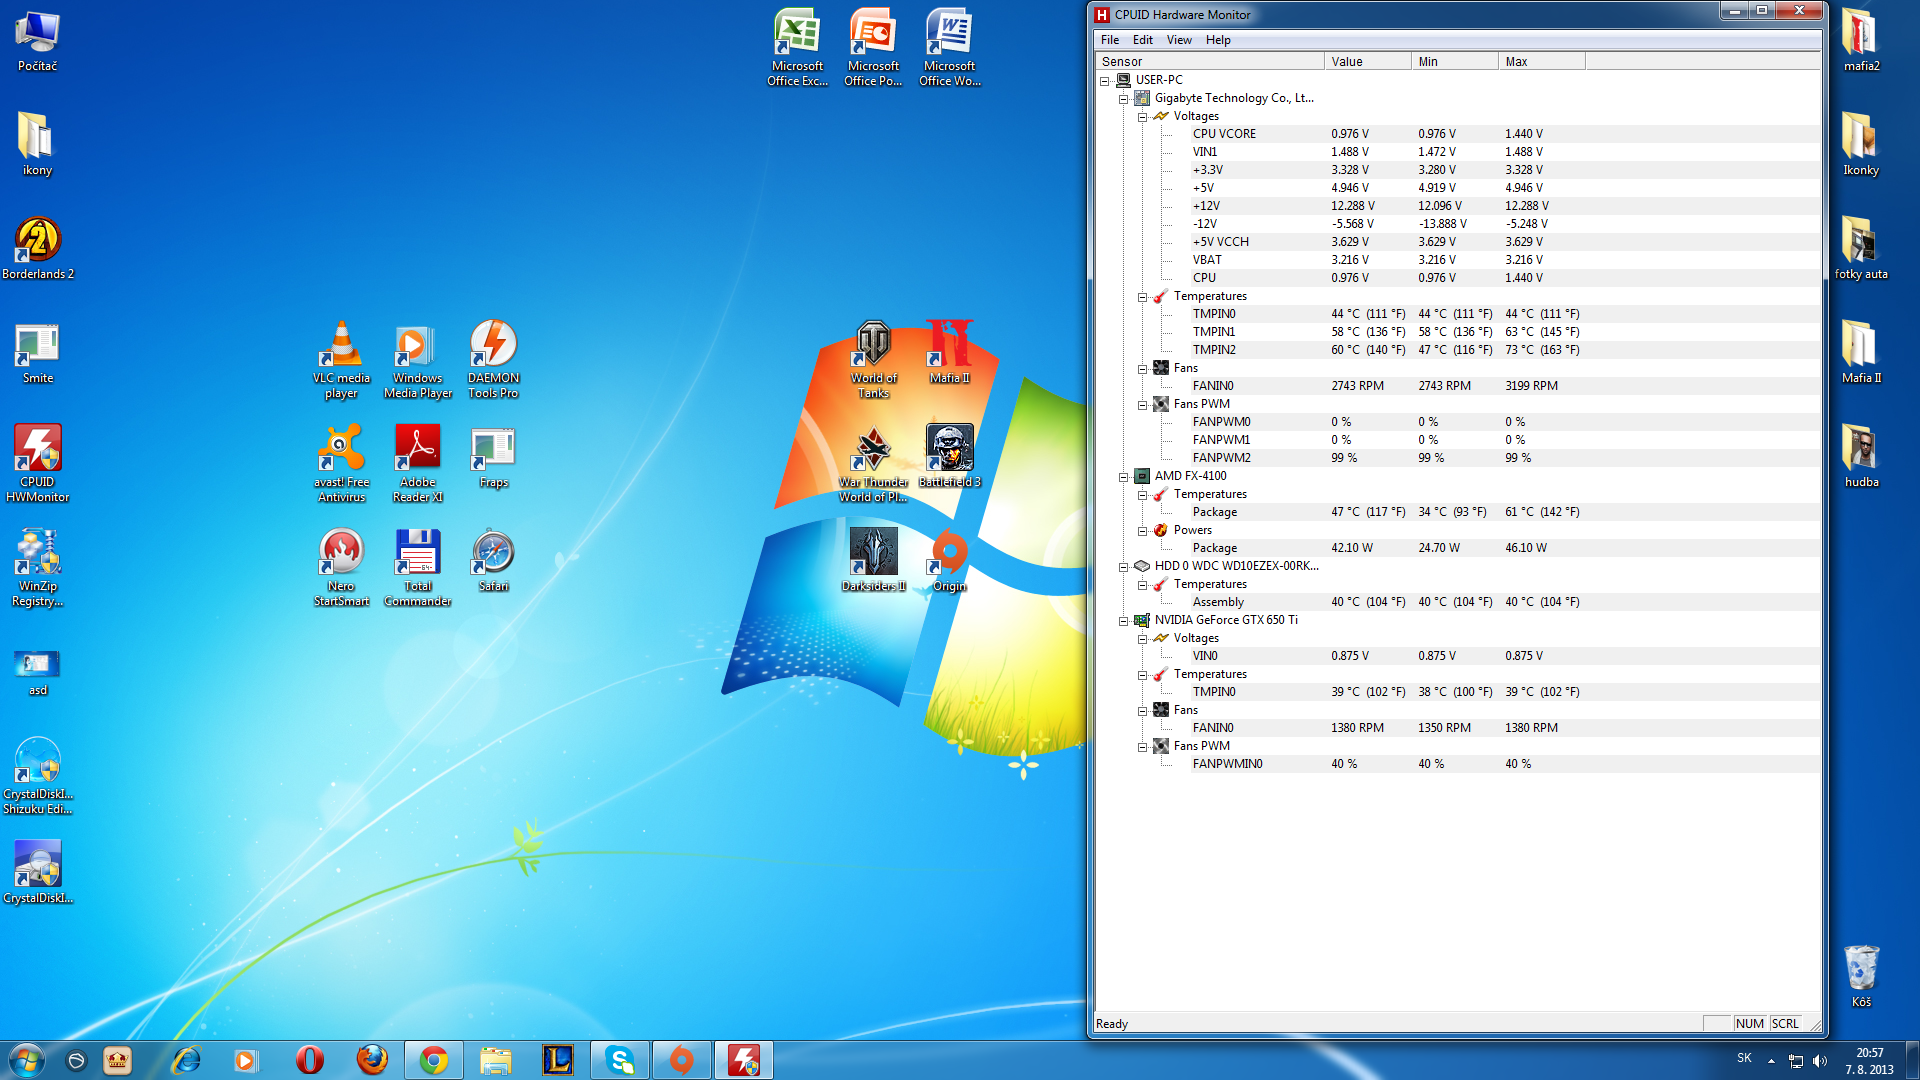Open the Microsoft Office Word shortcut

click(949, 47)
